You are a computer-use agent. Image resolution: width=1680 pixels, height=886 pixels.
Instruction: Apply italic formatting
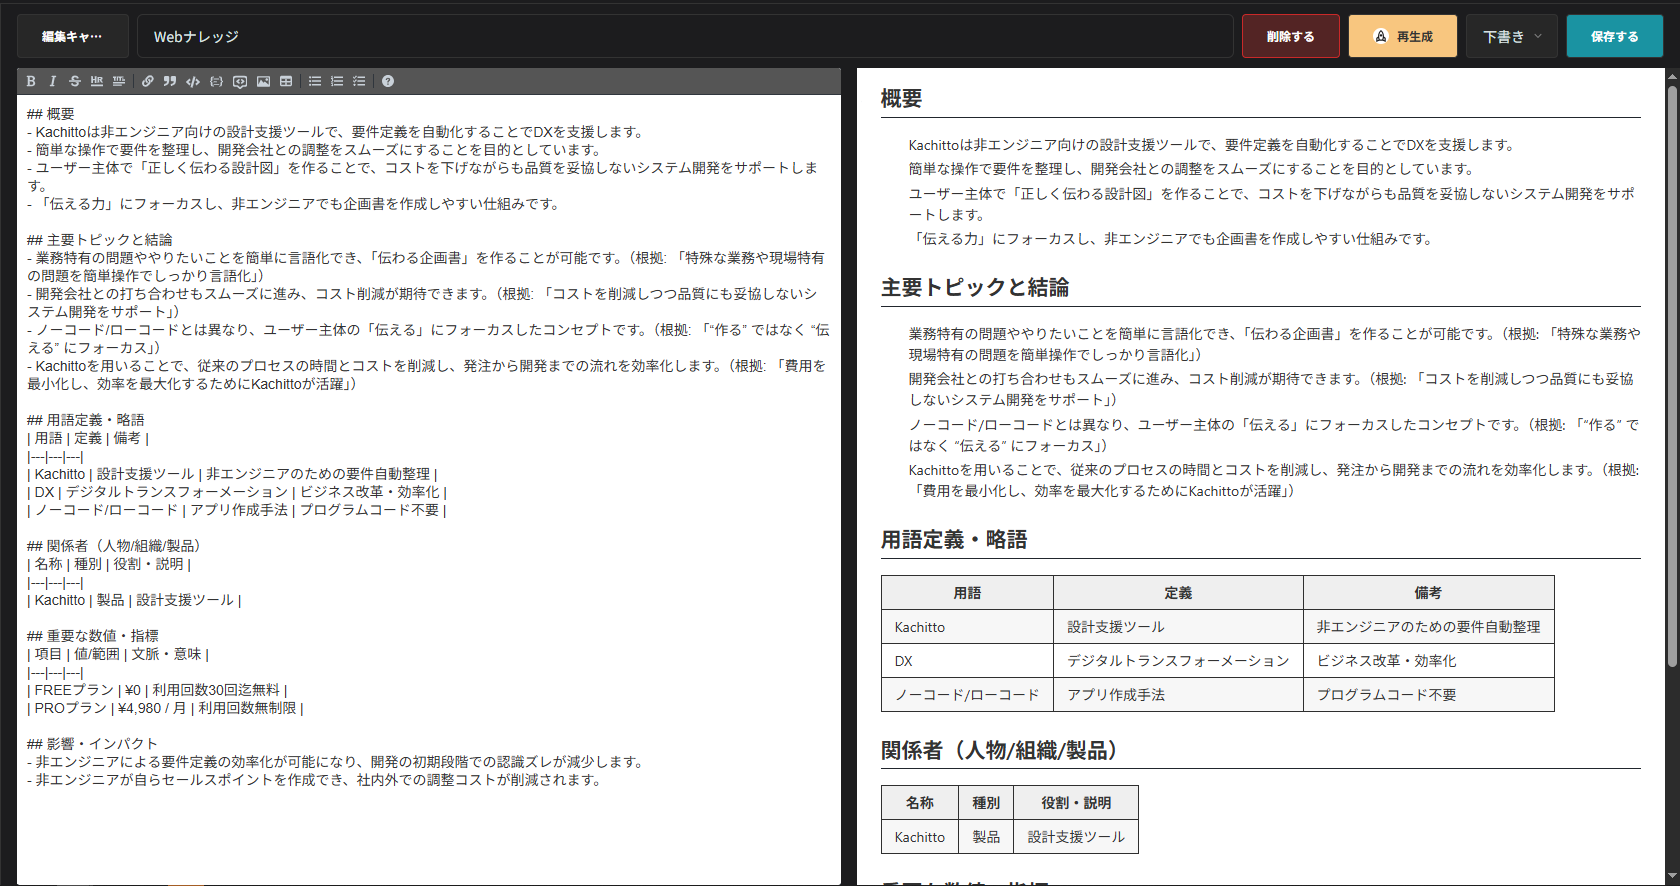(x=52, y=81)
